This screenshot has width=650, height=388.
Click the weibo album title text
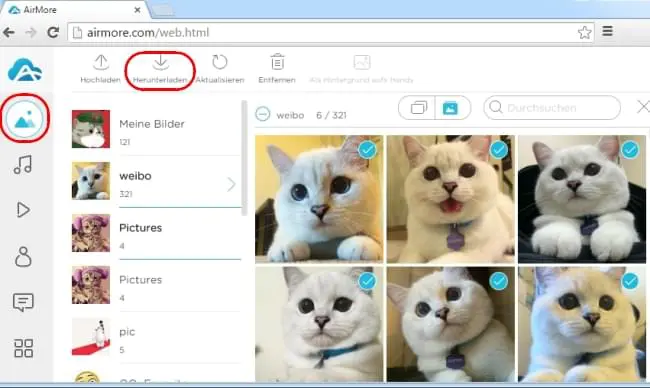coord(290,115)
